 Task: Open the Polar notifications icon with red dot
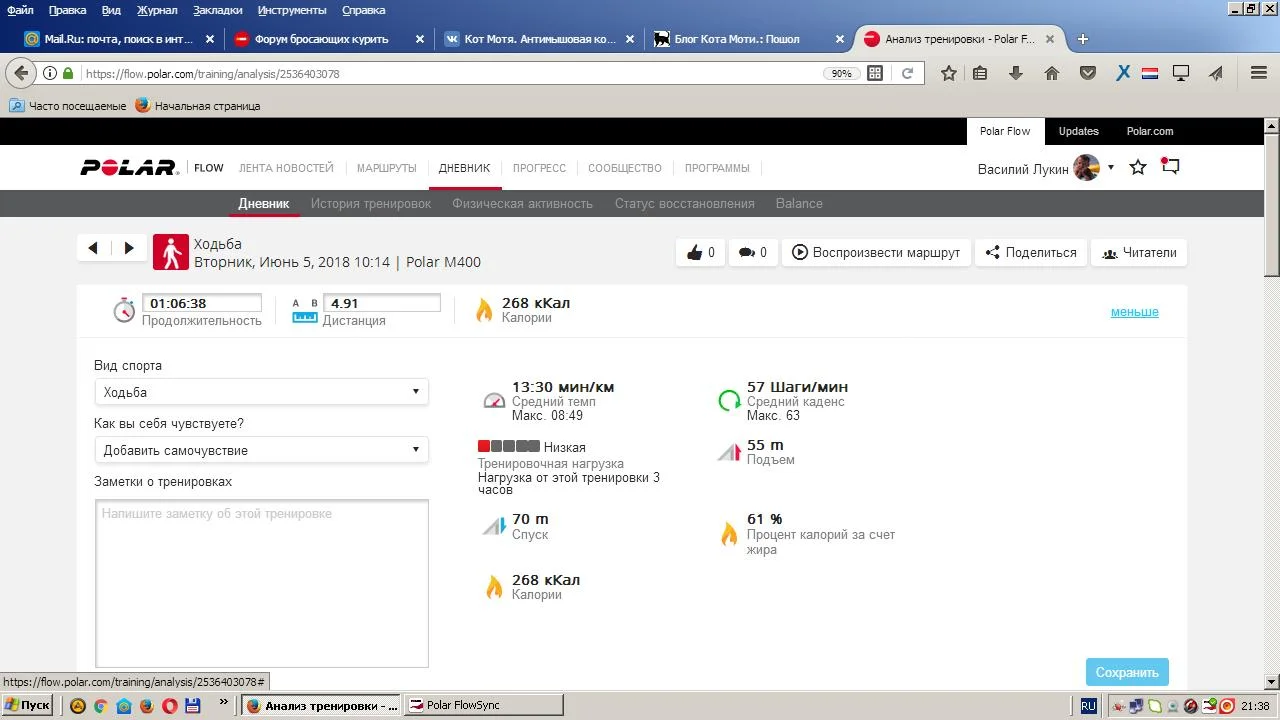(x=1170, y=167)
